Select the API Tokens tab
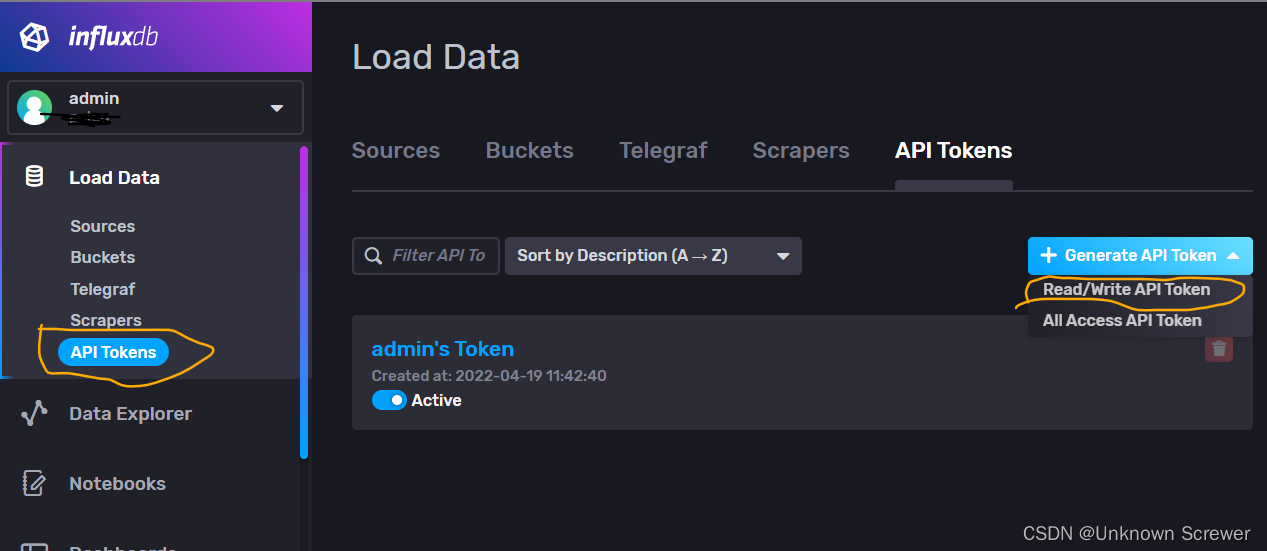 pyautogui.click(x=953, y=151)
